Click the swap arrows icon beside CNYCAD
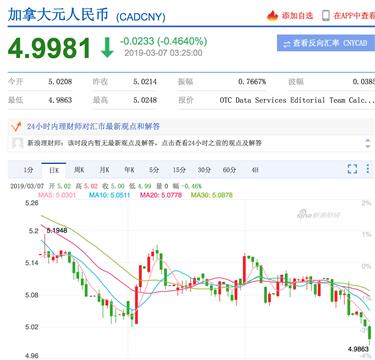Viewport: 375px width, 360px height. (287, 44)
